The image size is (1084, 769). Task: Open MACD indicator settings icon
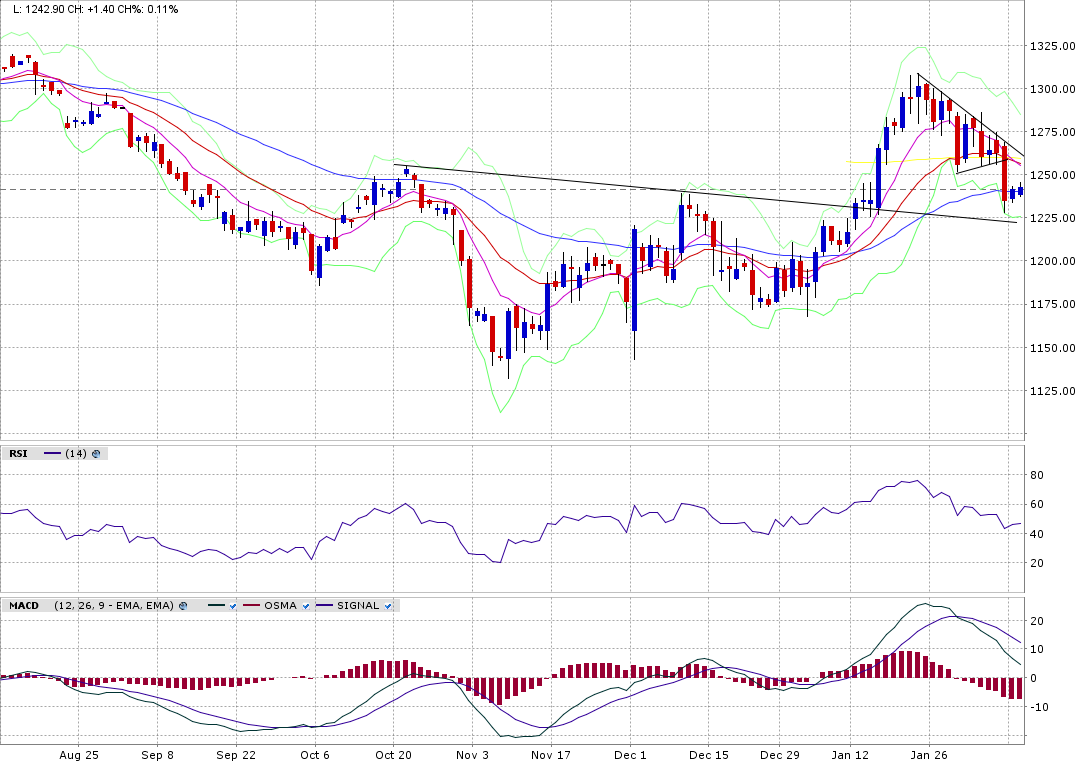click(184, 606)
